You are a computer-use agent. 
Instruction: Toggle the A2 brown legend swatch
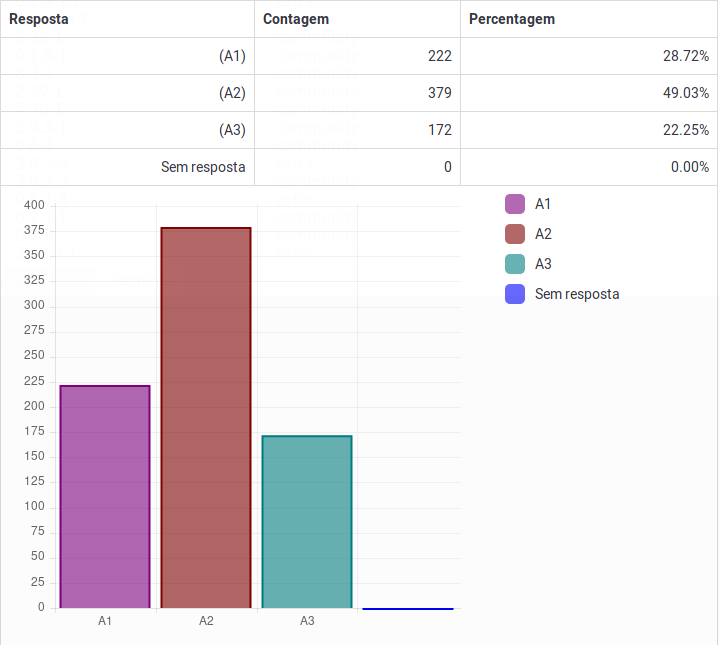click(x=515, y=234)
